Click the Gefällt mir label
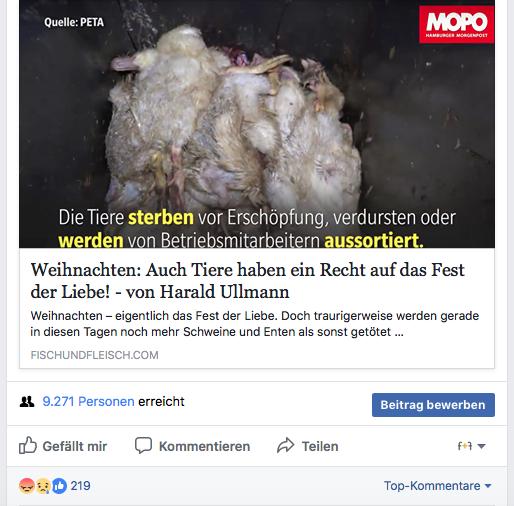 point(75,446)
